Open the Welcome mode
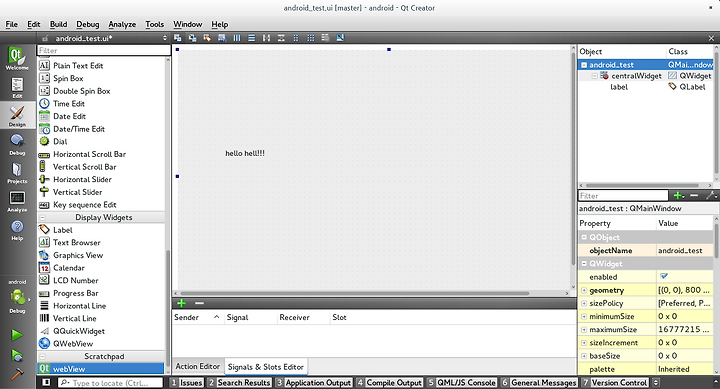720x389 pixels. coord(17,58)
